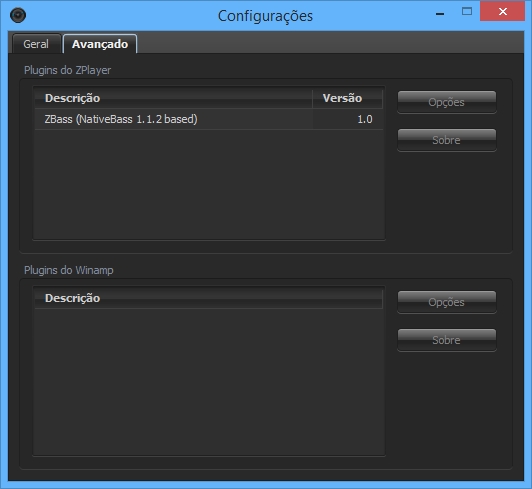Click Opções button for ZPlayer plugins
Image resolution: width=532 pixels, height=489 pixels.
pyautogui.click(x=447, y=102)
